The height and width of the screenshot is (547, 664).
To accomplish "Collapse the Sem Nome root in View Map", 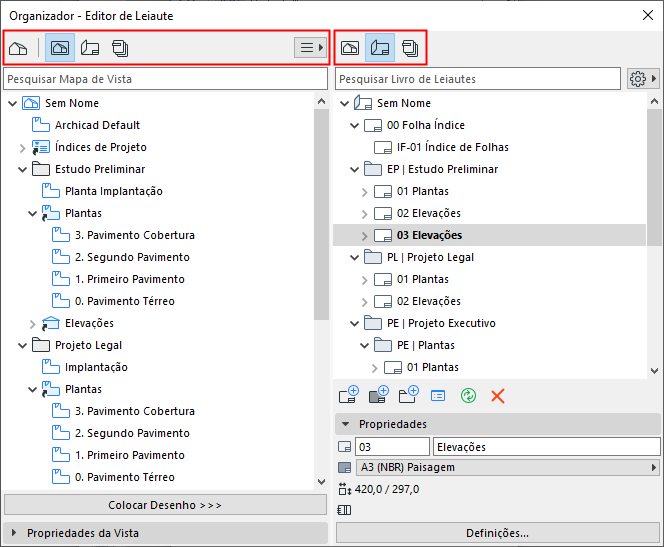I will click(13, 103).
